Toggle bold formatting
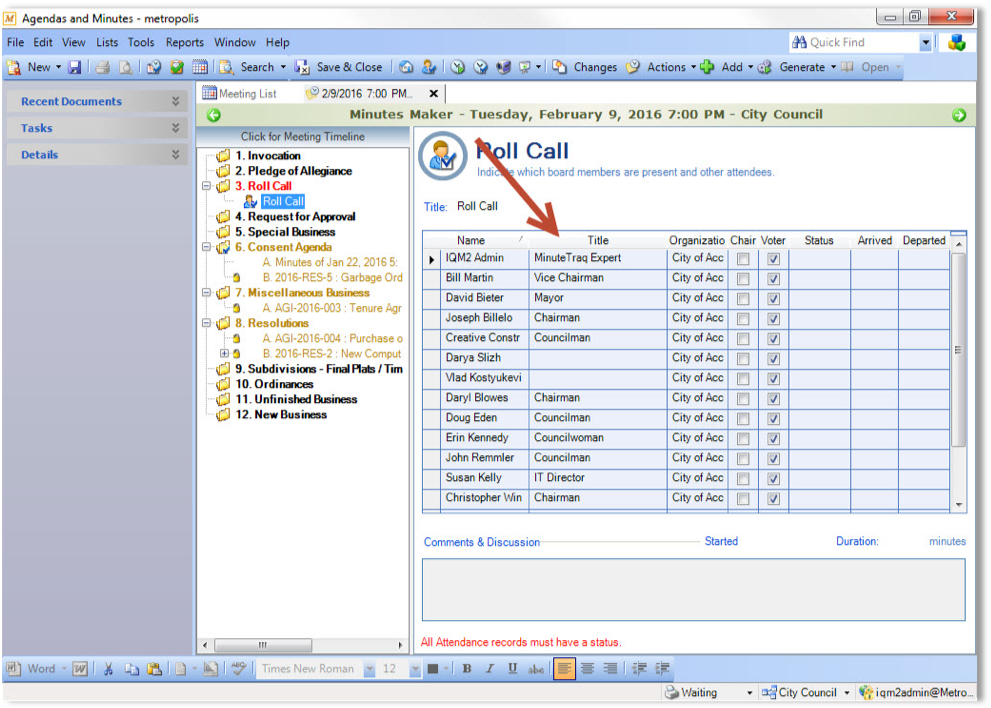The height and width of the screenshot is (708, 991). pos(467,669)
